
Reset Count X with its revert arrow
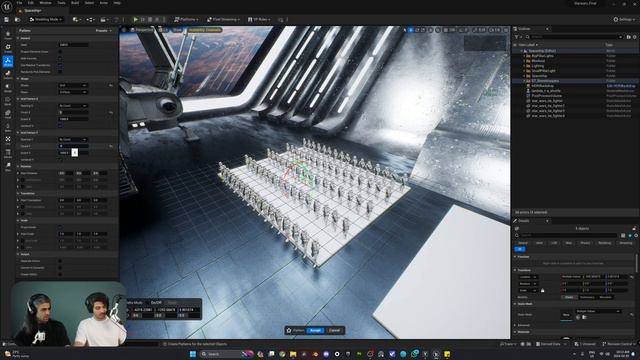point(111,112)
